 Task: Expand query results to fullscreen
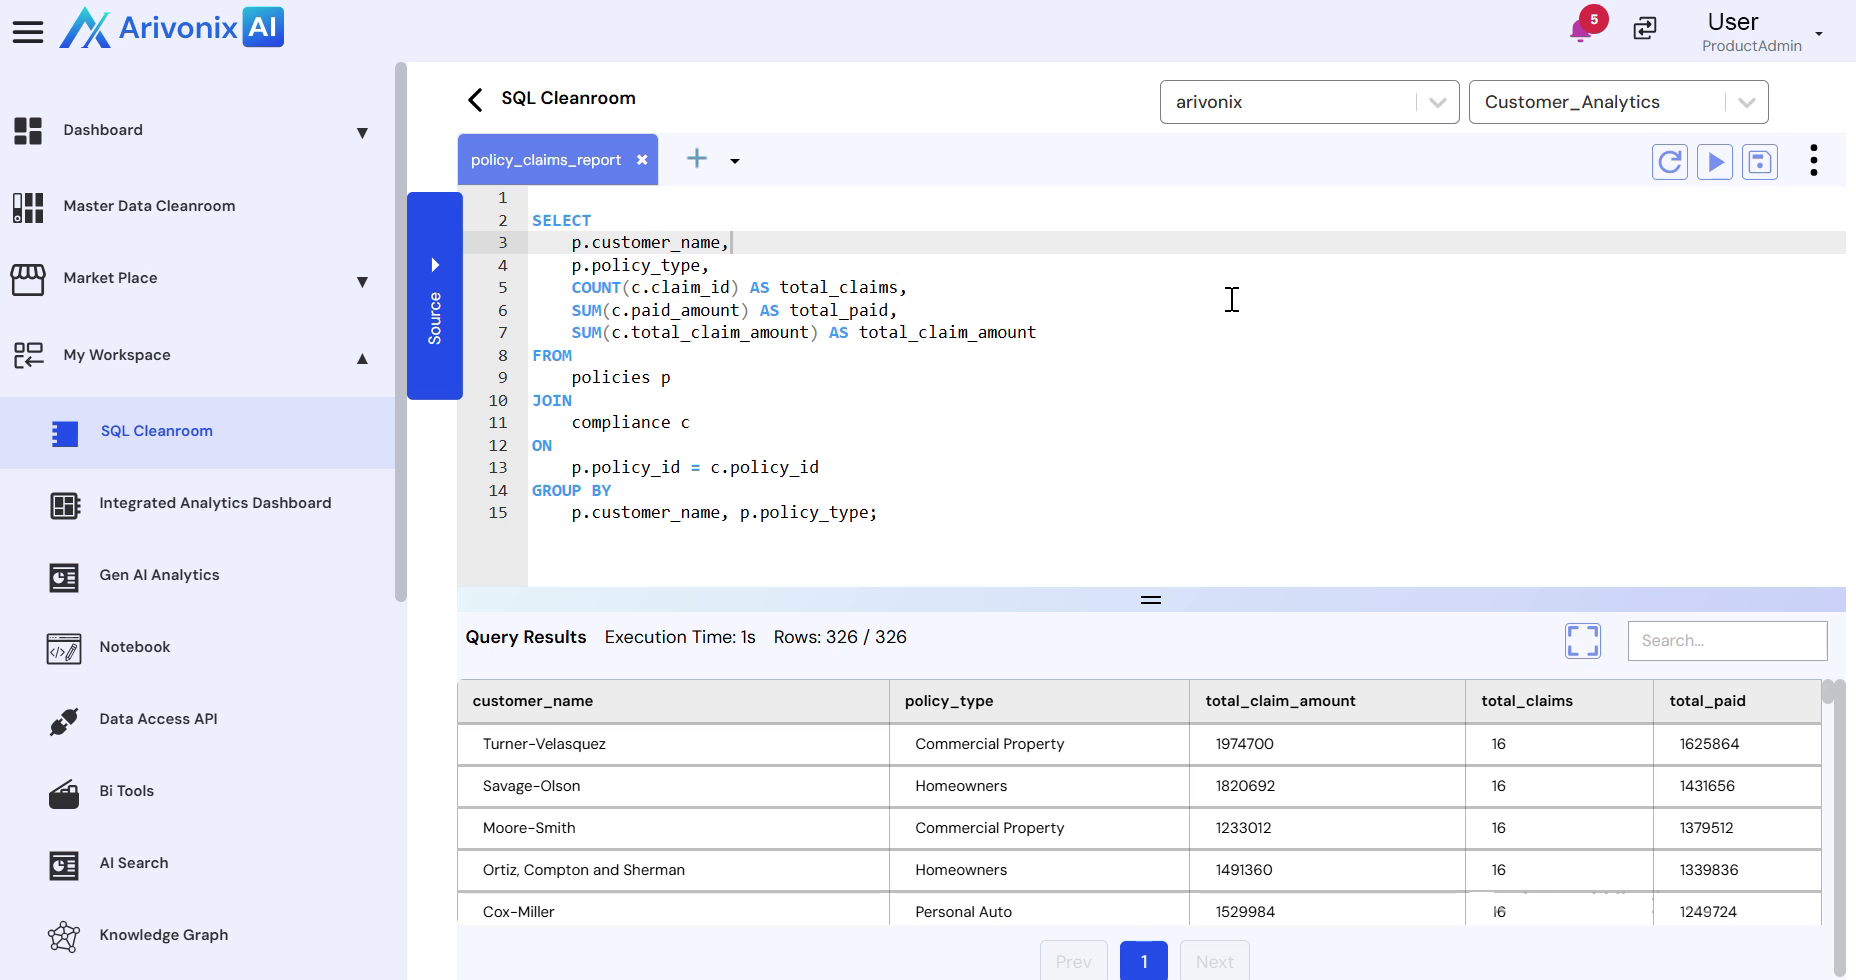pyautogui.click(x=1582, y=641)
